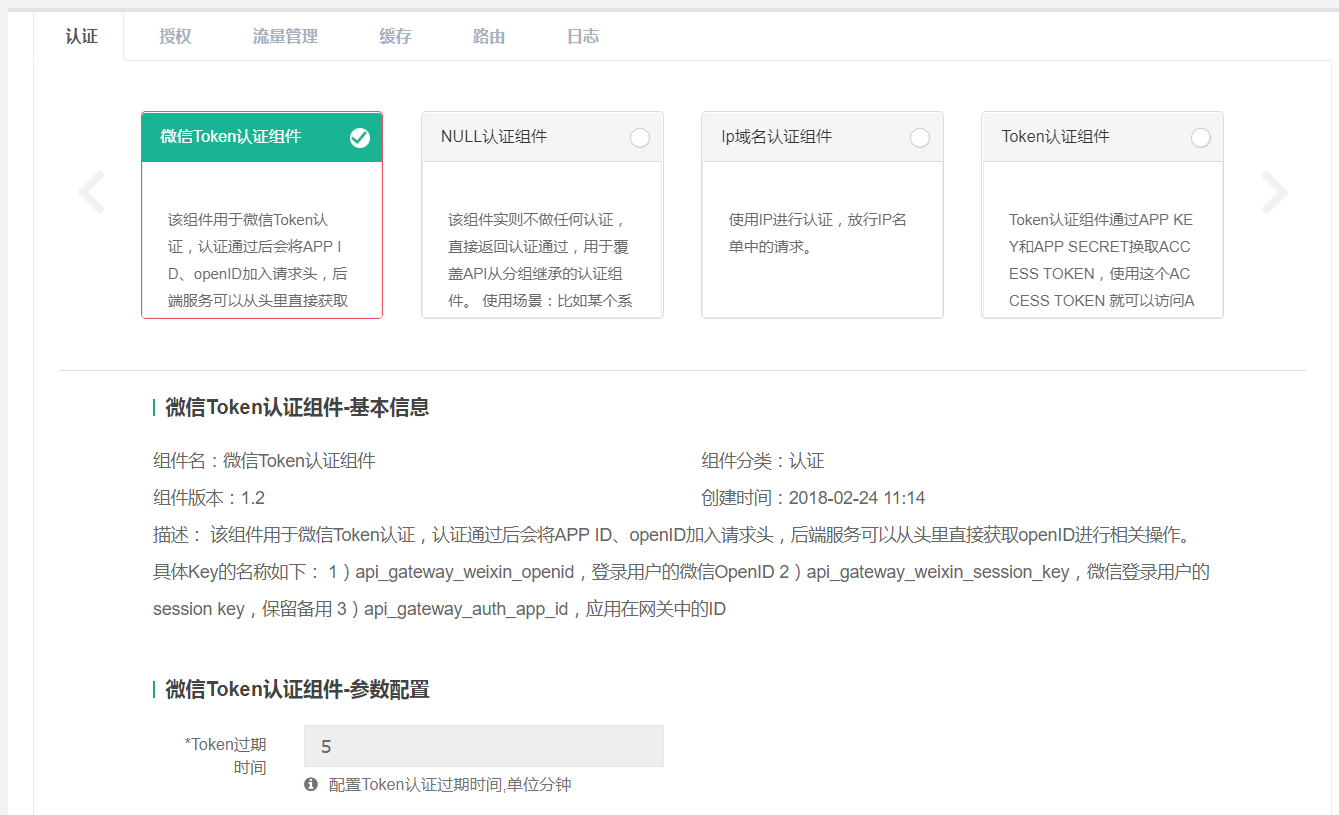This screenshot has height=815, width=1339.
Task: Click the 描述 paragraph first line
Action: click(x=672, y=535)
